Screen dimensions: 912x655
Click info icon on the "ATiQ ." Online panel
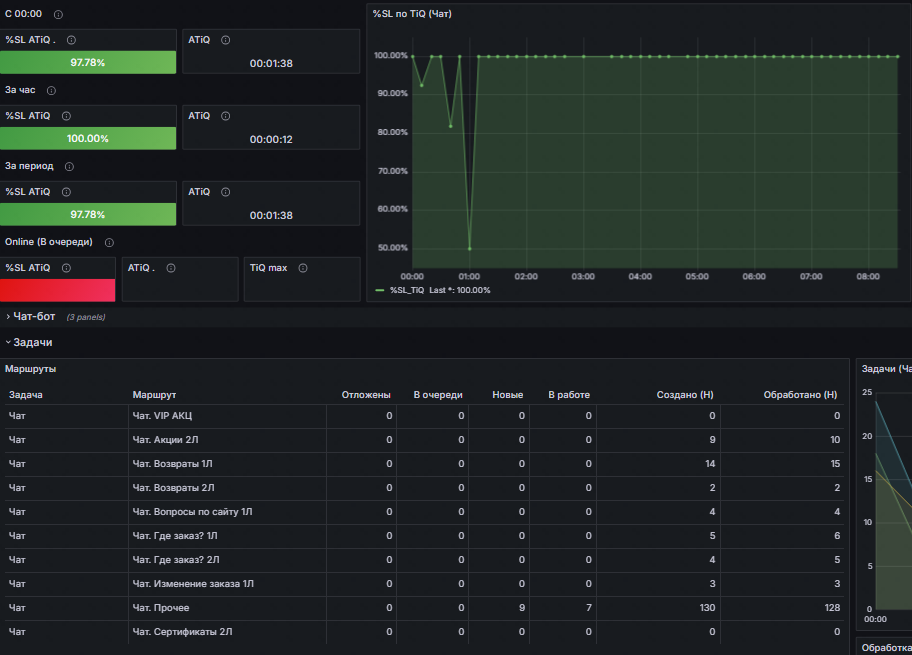click(170, 268)
